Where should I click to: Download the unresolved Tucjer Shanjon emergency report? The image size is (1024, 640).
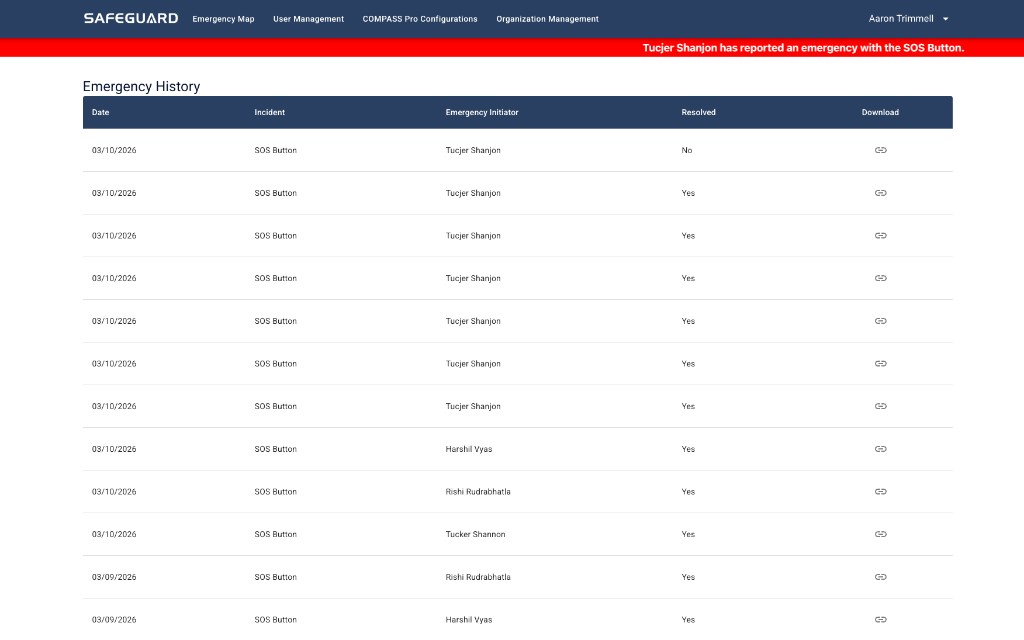(880, 150)
